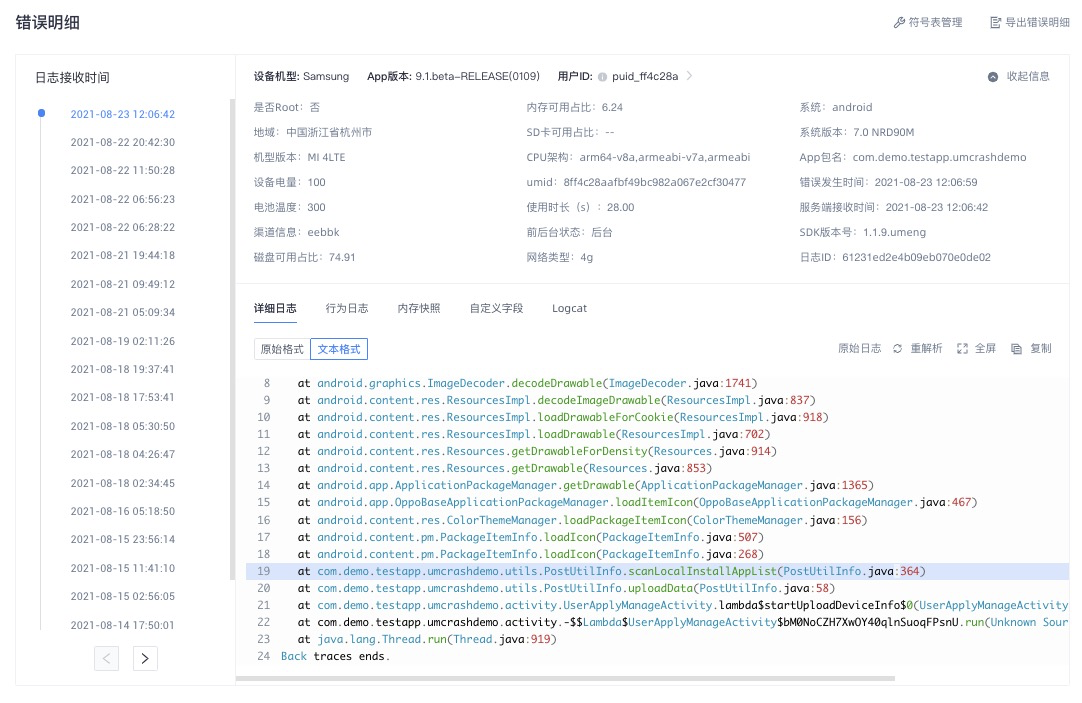Viewport: 1082px width, 703px height.
Task: Select the 文本格式 format toggle
Action: 339,349
